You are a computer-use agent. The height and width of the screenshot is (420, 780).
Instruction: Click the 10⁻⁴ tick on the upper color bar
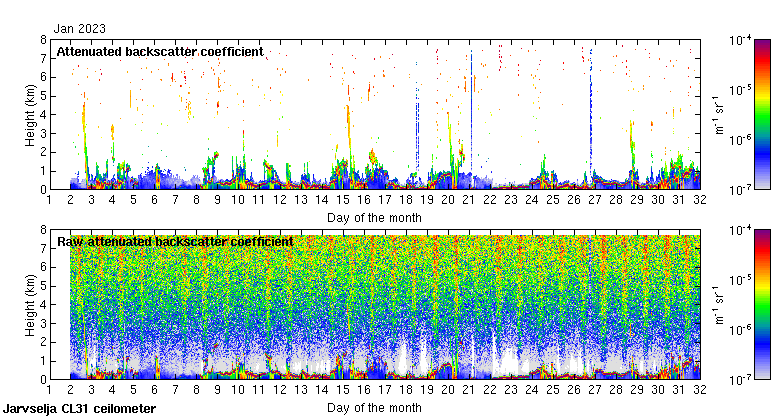point(740,40)
